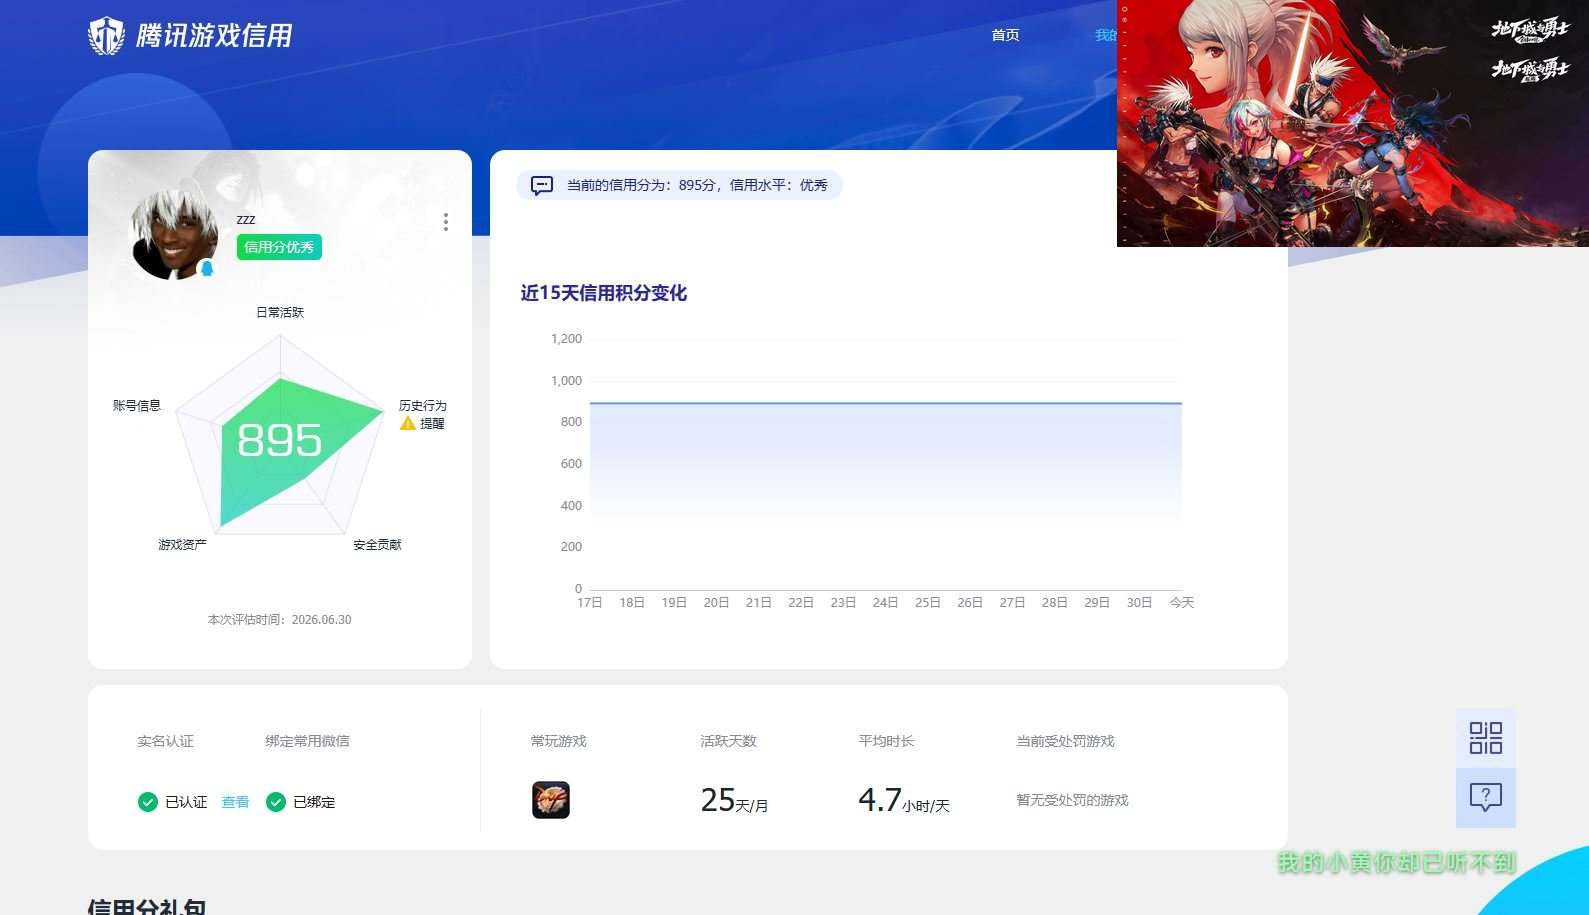Viewport: 1589px width, 915px height.
Task: Click the QQ badge on the avatar
Action: 207,268
